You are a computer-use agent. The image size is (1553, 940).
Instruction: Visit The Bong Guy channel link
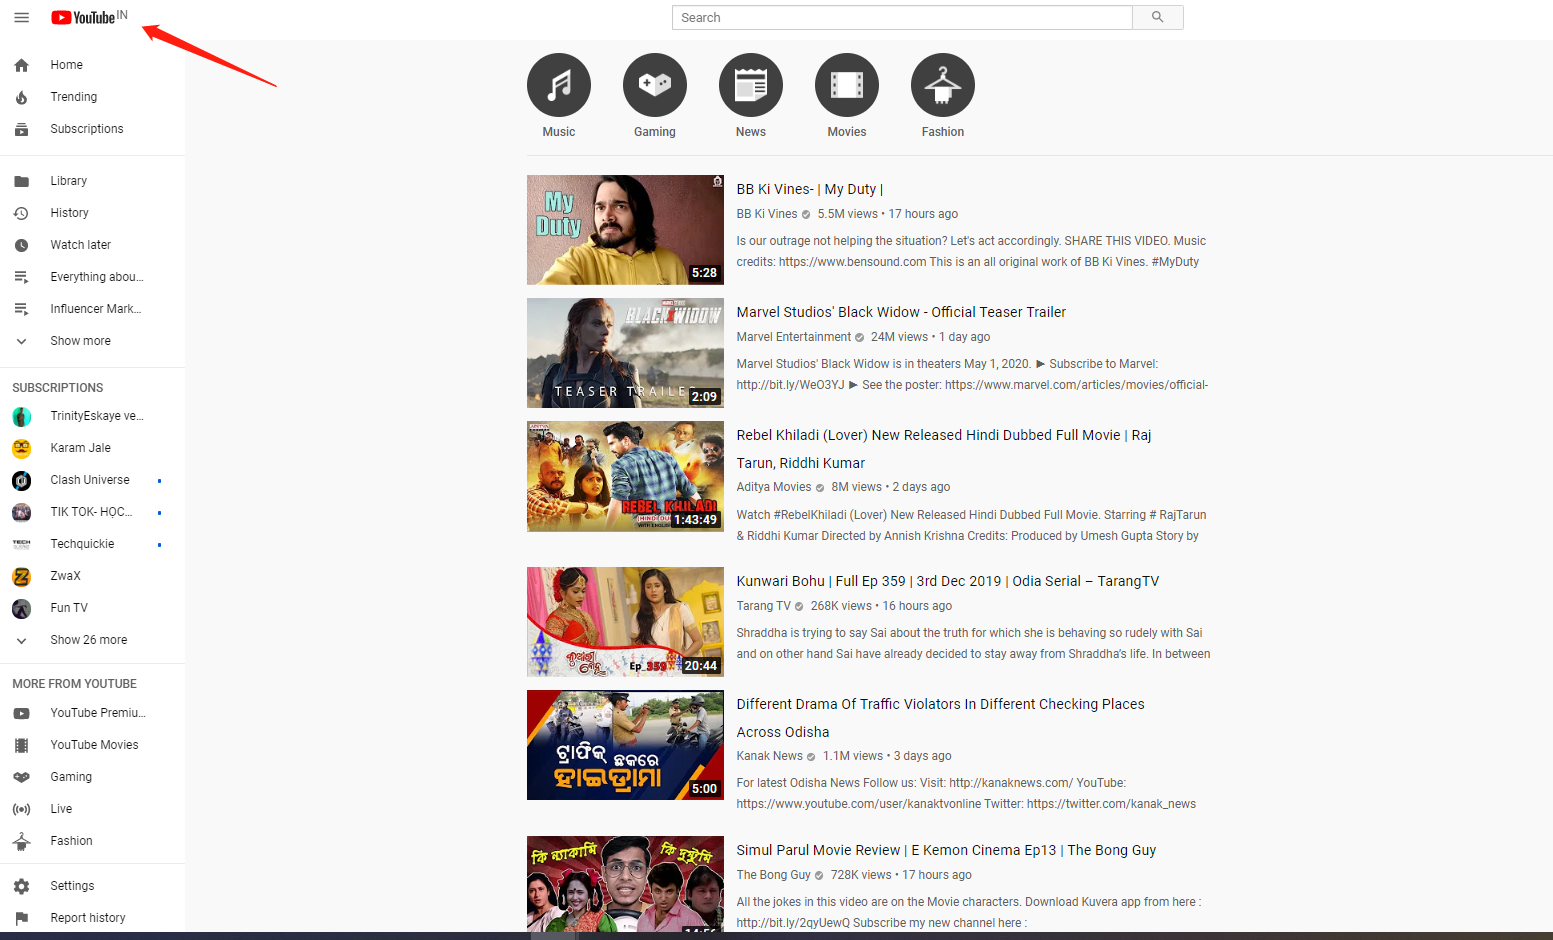tap(774, 875)
